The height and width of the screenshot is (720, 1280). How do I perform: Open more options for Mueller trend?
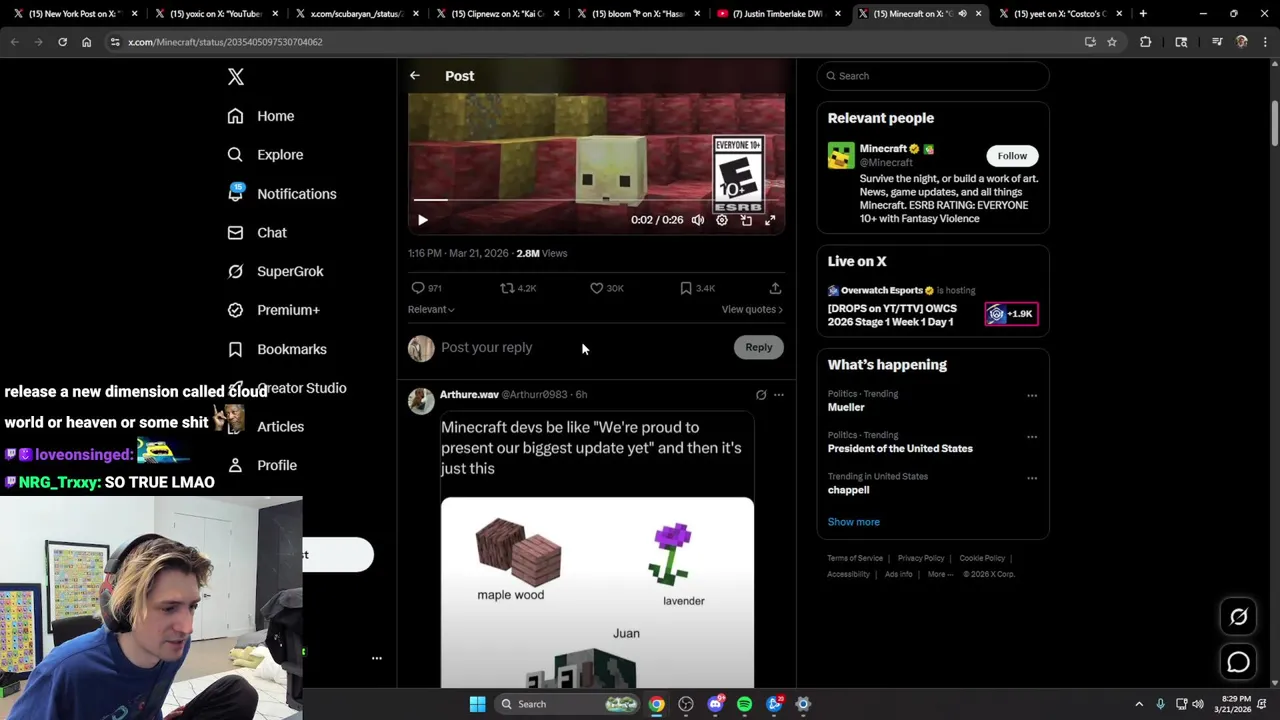click(x=1032, y=396)
